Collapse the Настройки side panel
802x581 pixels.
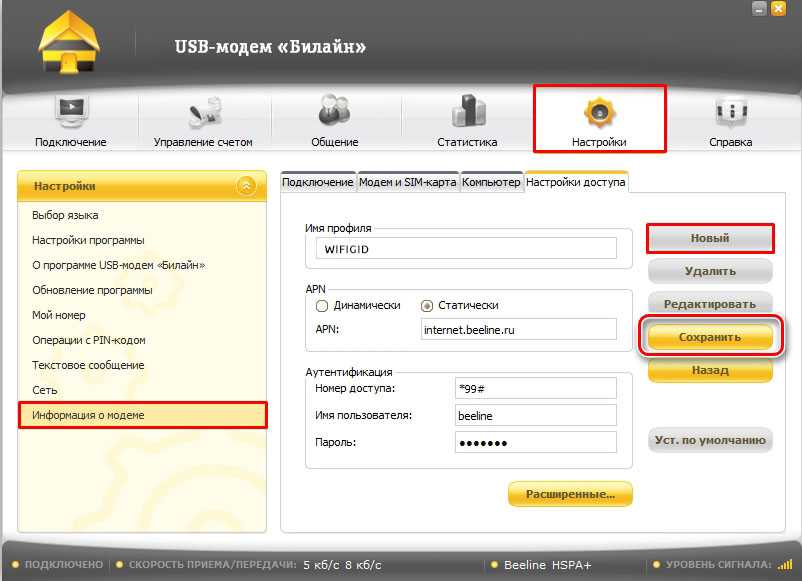coord(245,186)
